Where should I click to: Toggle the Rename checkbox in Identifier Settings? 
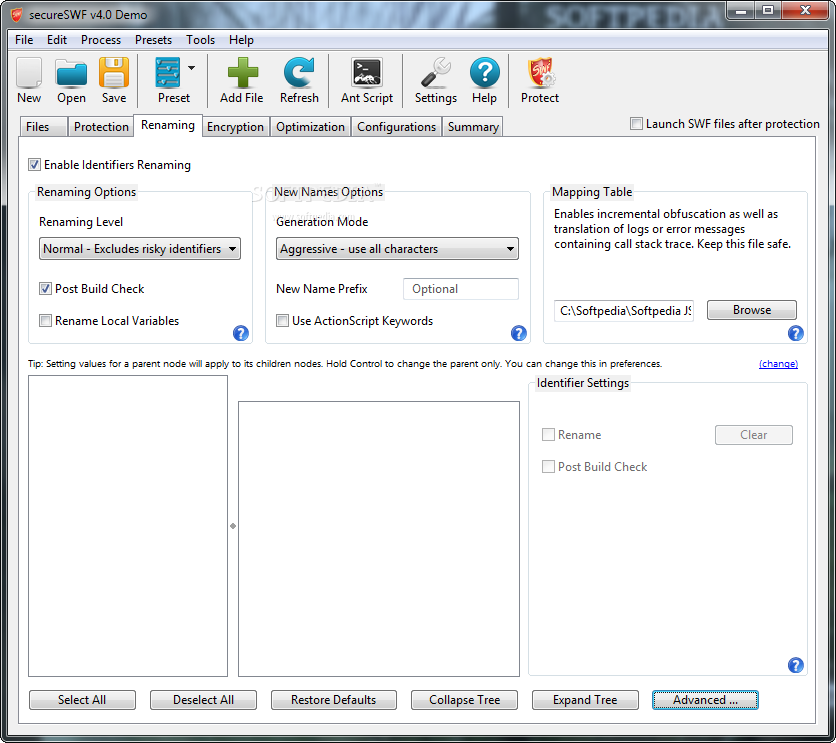pyautogui.click(x=548, y=435)
